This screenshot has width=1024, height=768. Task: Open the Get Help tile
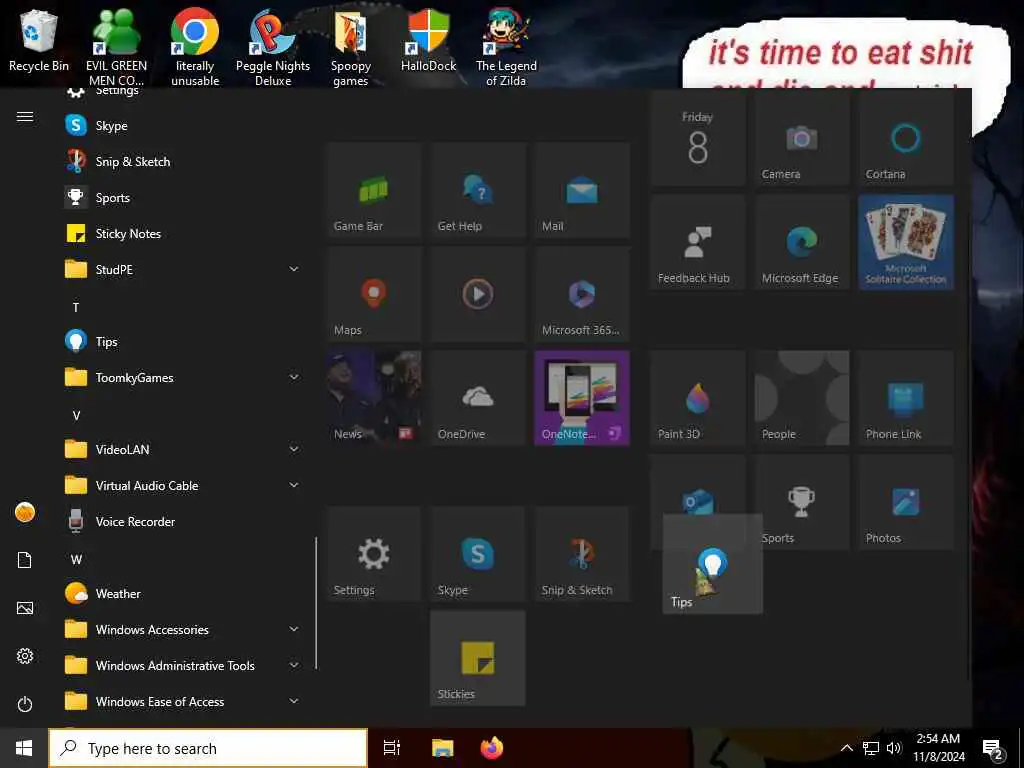(478, 190)
